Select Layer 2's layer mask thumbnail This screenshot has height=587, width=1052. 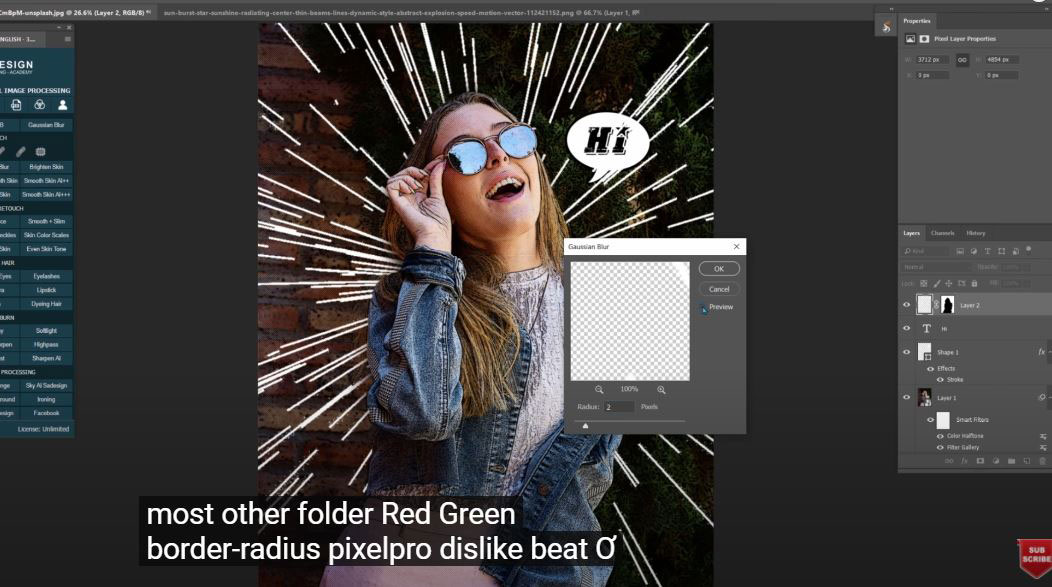point(947,305)
